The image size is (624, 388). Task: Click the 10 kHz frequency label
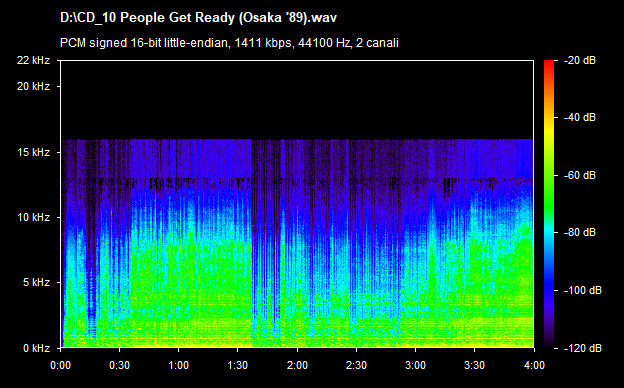click(x=33, y=217)
